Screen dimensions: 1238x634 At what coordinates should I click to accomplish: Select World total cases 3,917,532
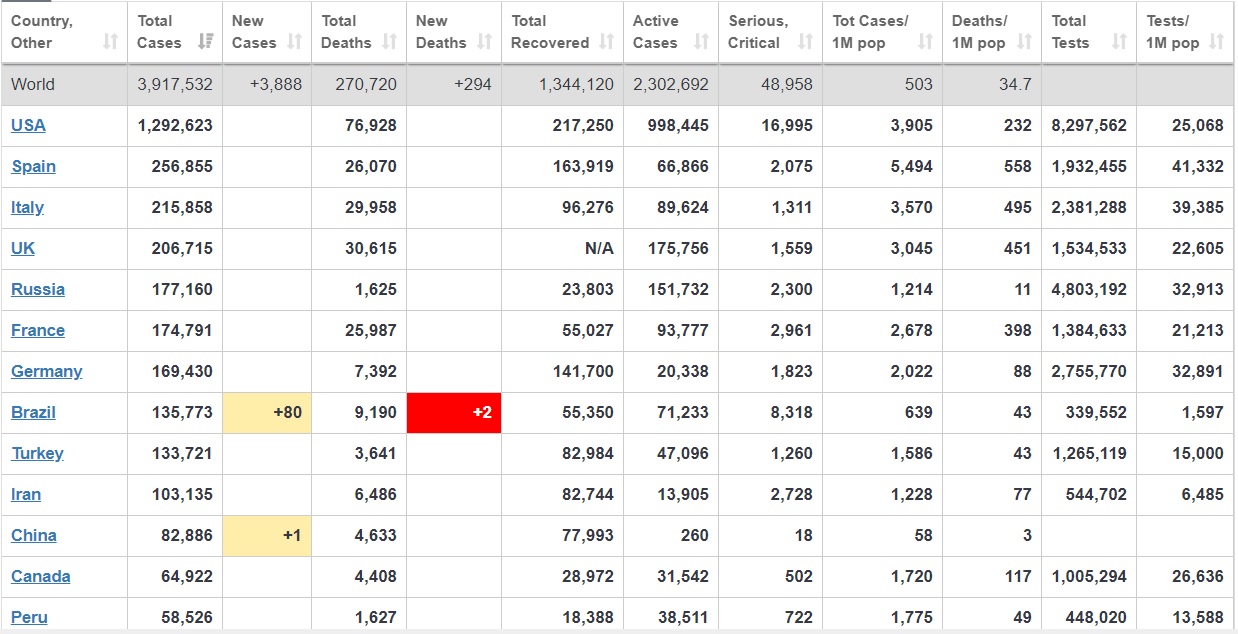[x=175, y=84]
